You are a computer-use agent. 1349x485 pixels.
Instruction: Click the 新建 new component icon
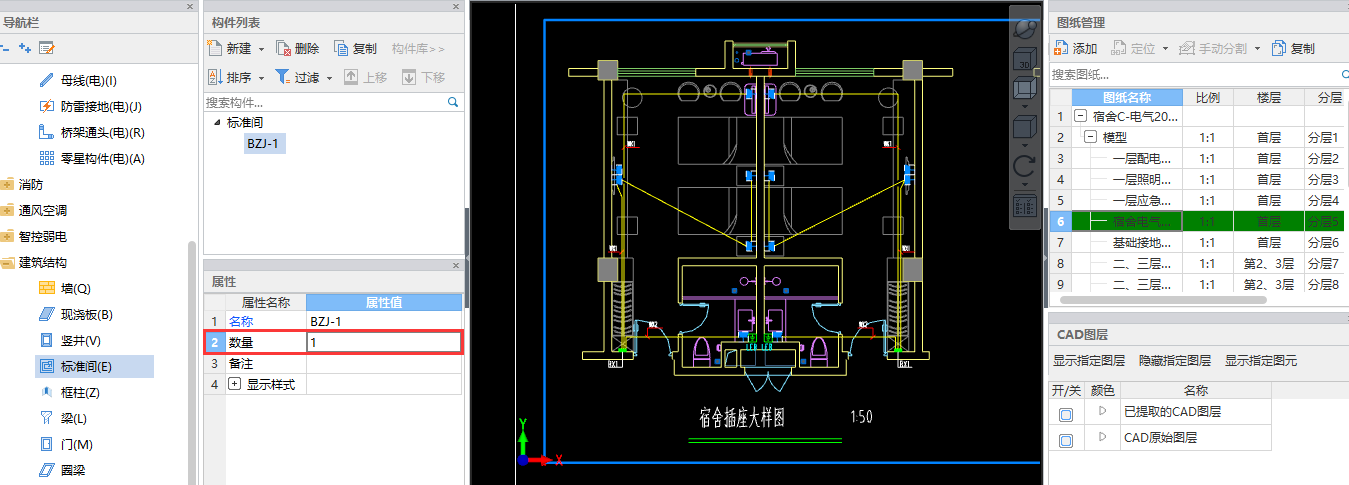tap(215, 48)
